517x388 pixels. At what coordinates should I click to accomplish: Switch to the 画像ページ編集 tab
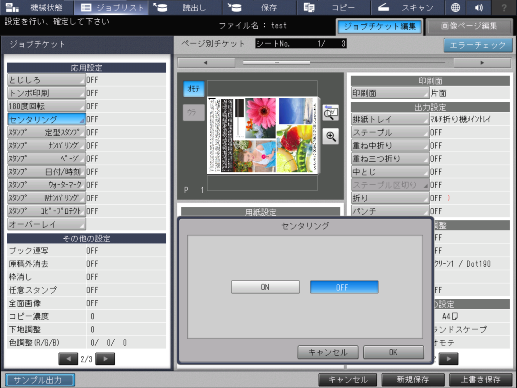469,26
